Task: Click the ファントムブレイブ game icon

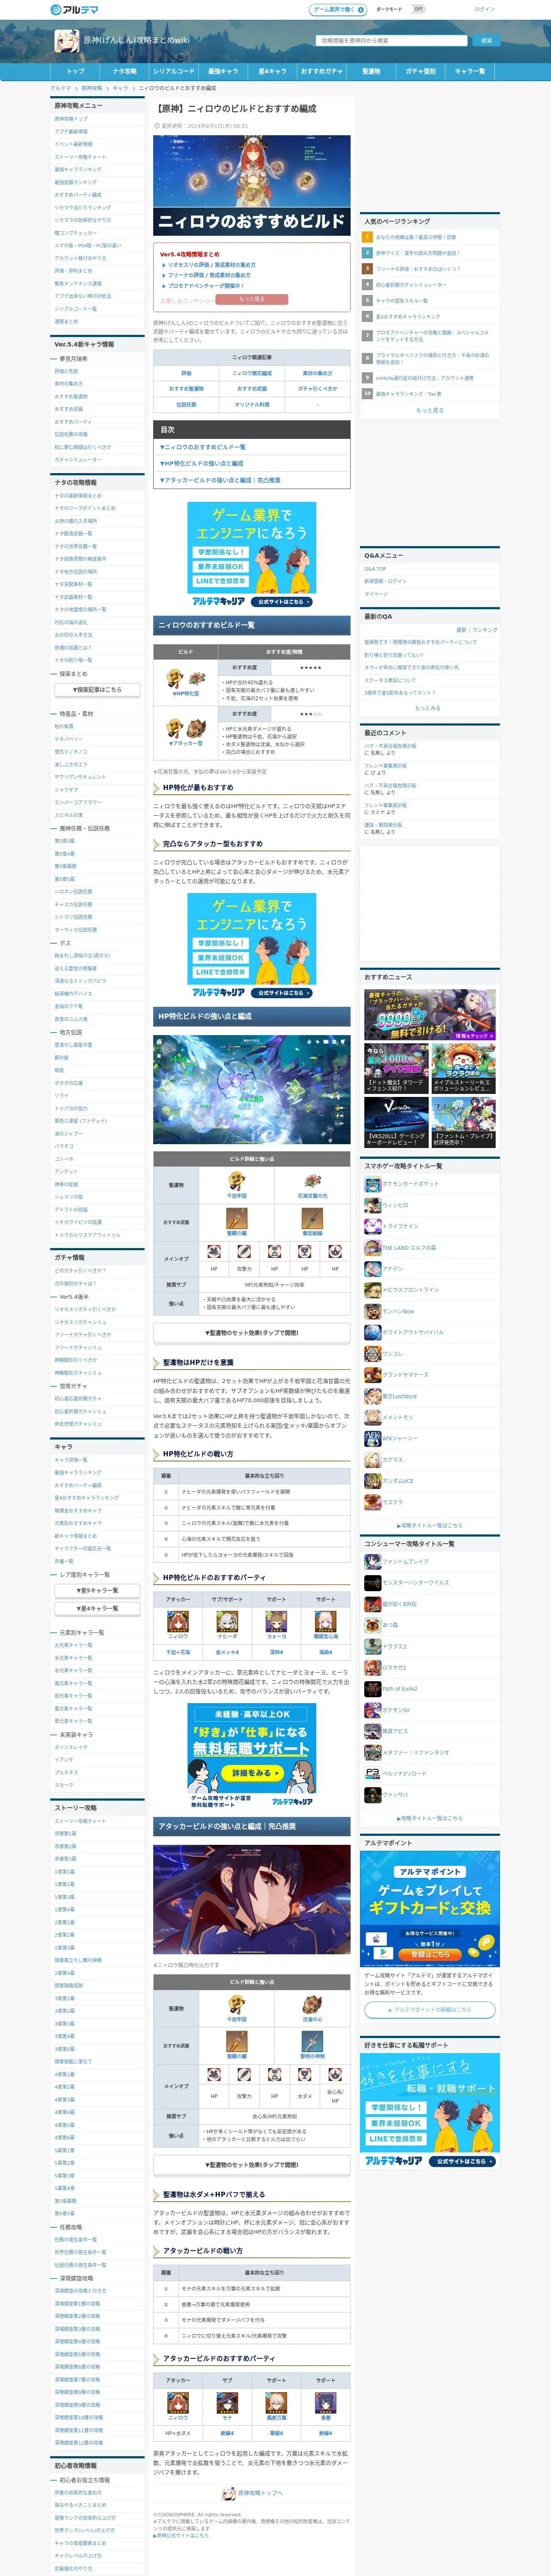Action: [x=372, y=1562]
